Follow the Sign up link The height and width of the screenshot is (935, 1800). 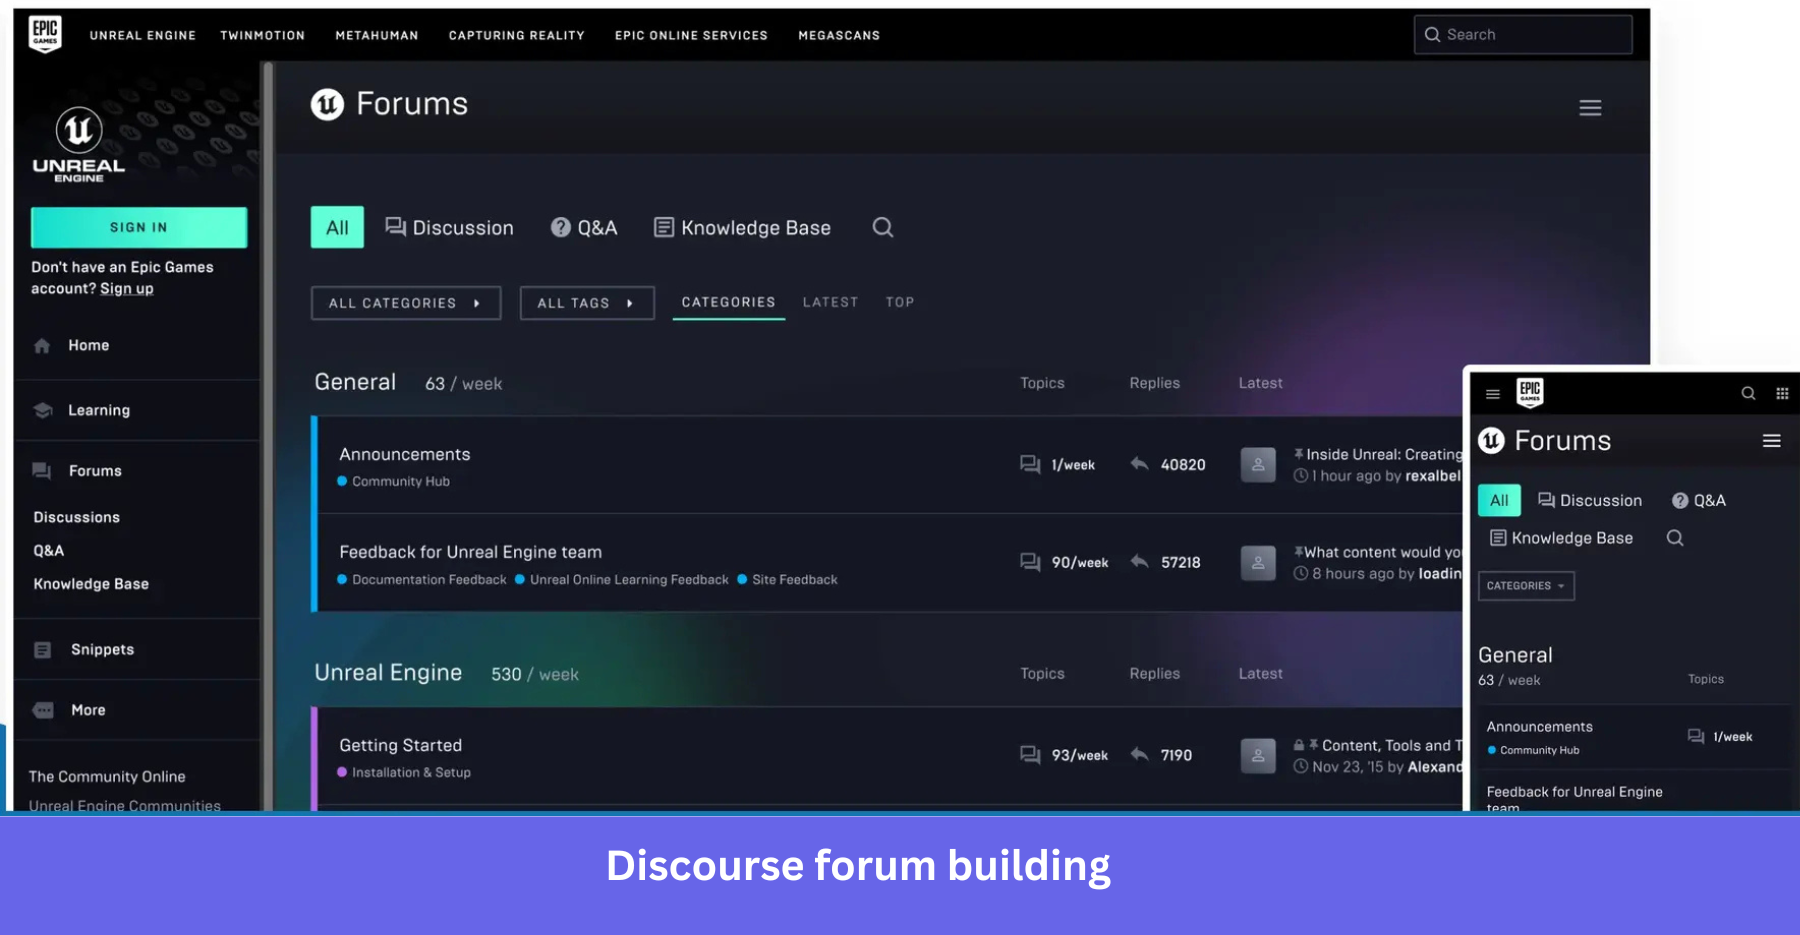click(126, 288)
